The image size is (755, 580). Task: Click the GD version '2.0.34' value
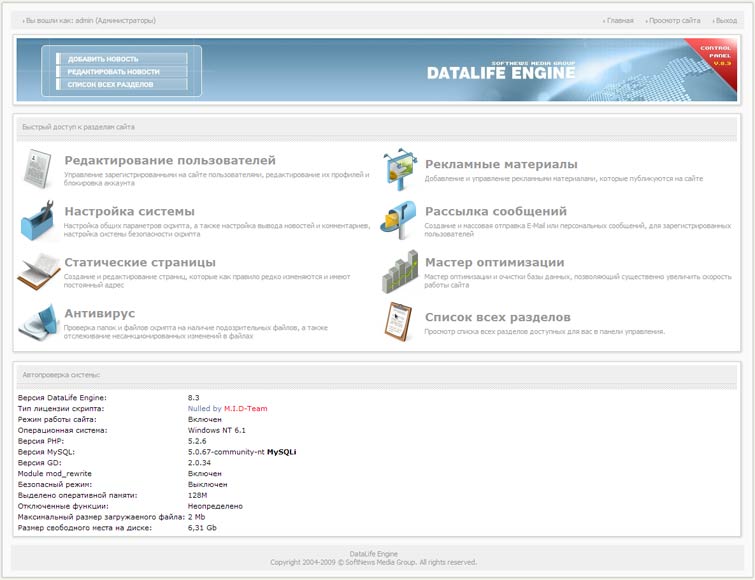tap(199, 463)
